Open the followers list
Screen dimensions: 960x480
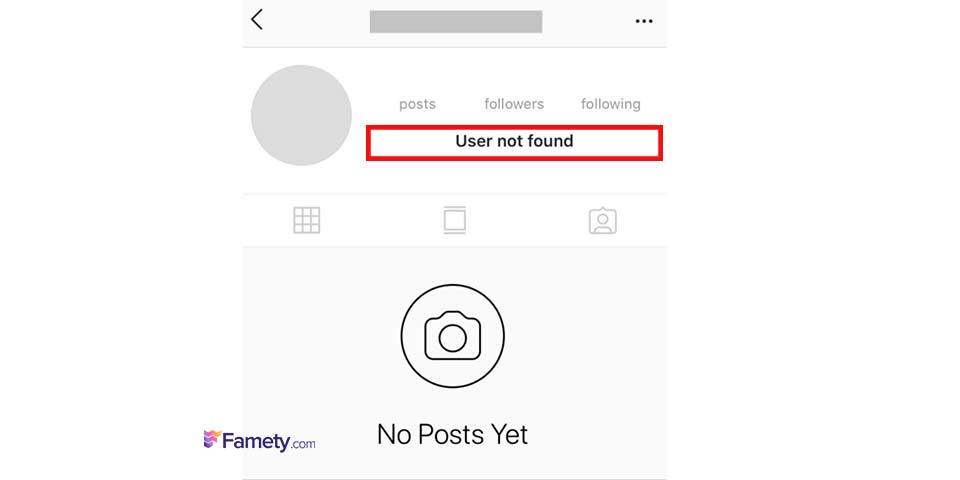pyautogui.click(x=514, y=104)
